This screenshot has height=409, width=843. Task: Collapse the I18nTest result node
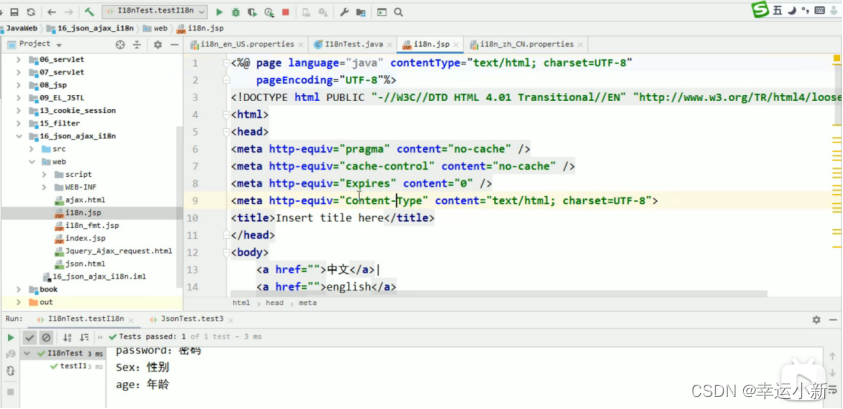[26, 354]
